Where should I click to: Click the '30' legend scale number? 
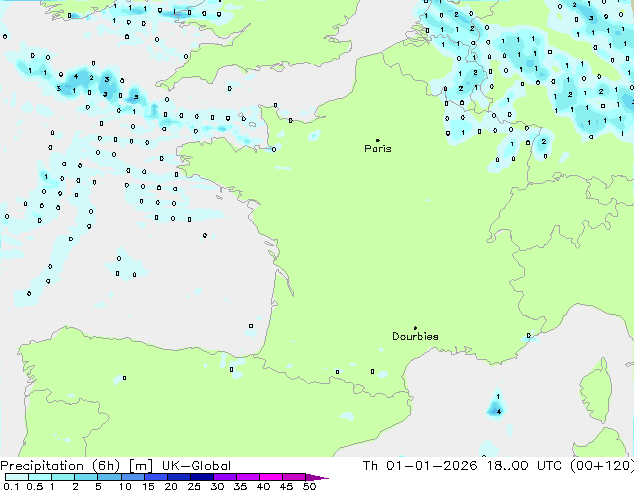(x=218, y=486)
